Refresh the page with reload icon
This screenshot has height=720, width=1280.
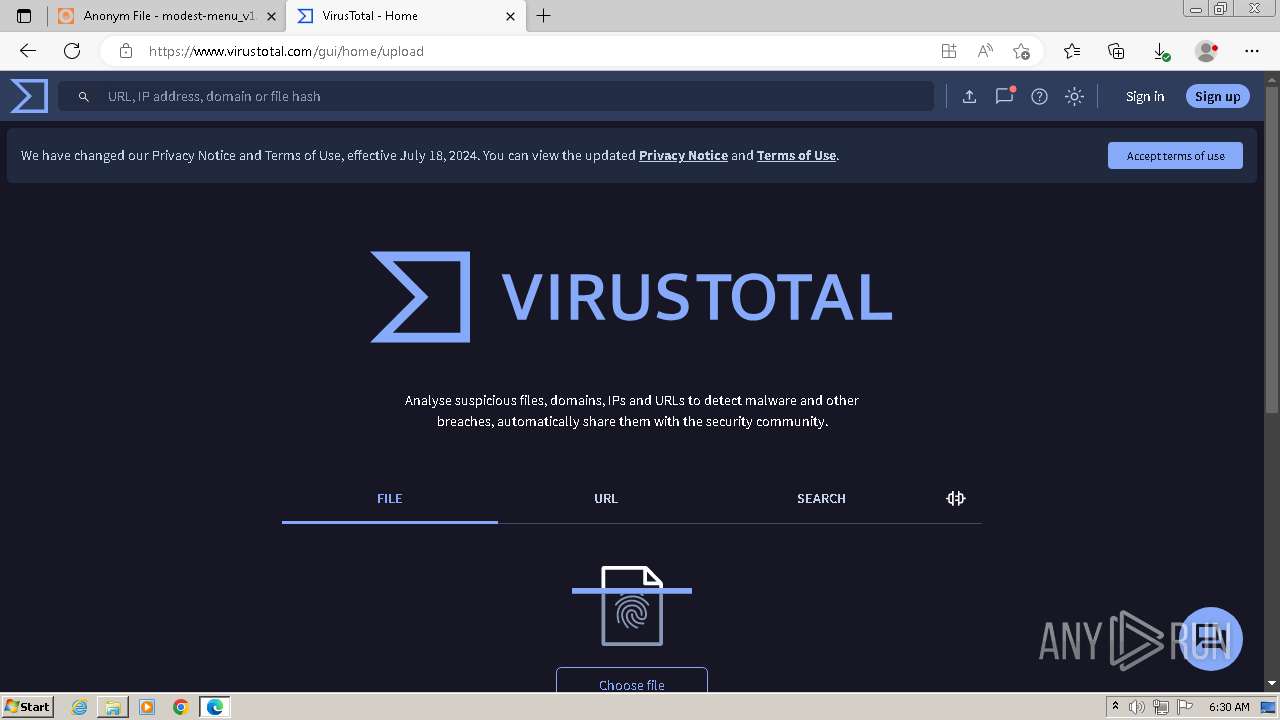[x=72, y=51]
